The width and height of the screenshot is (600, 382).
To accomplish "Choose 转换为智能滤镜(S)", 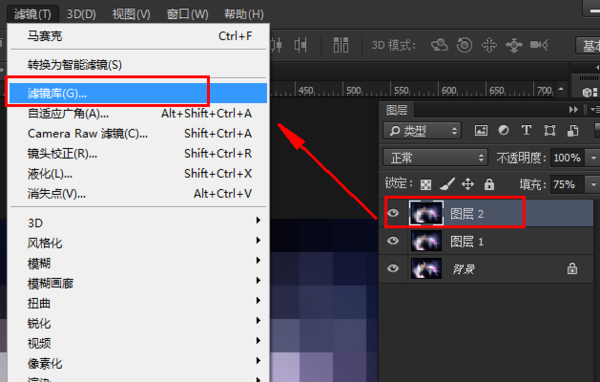I will [139, 65].
